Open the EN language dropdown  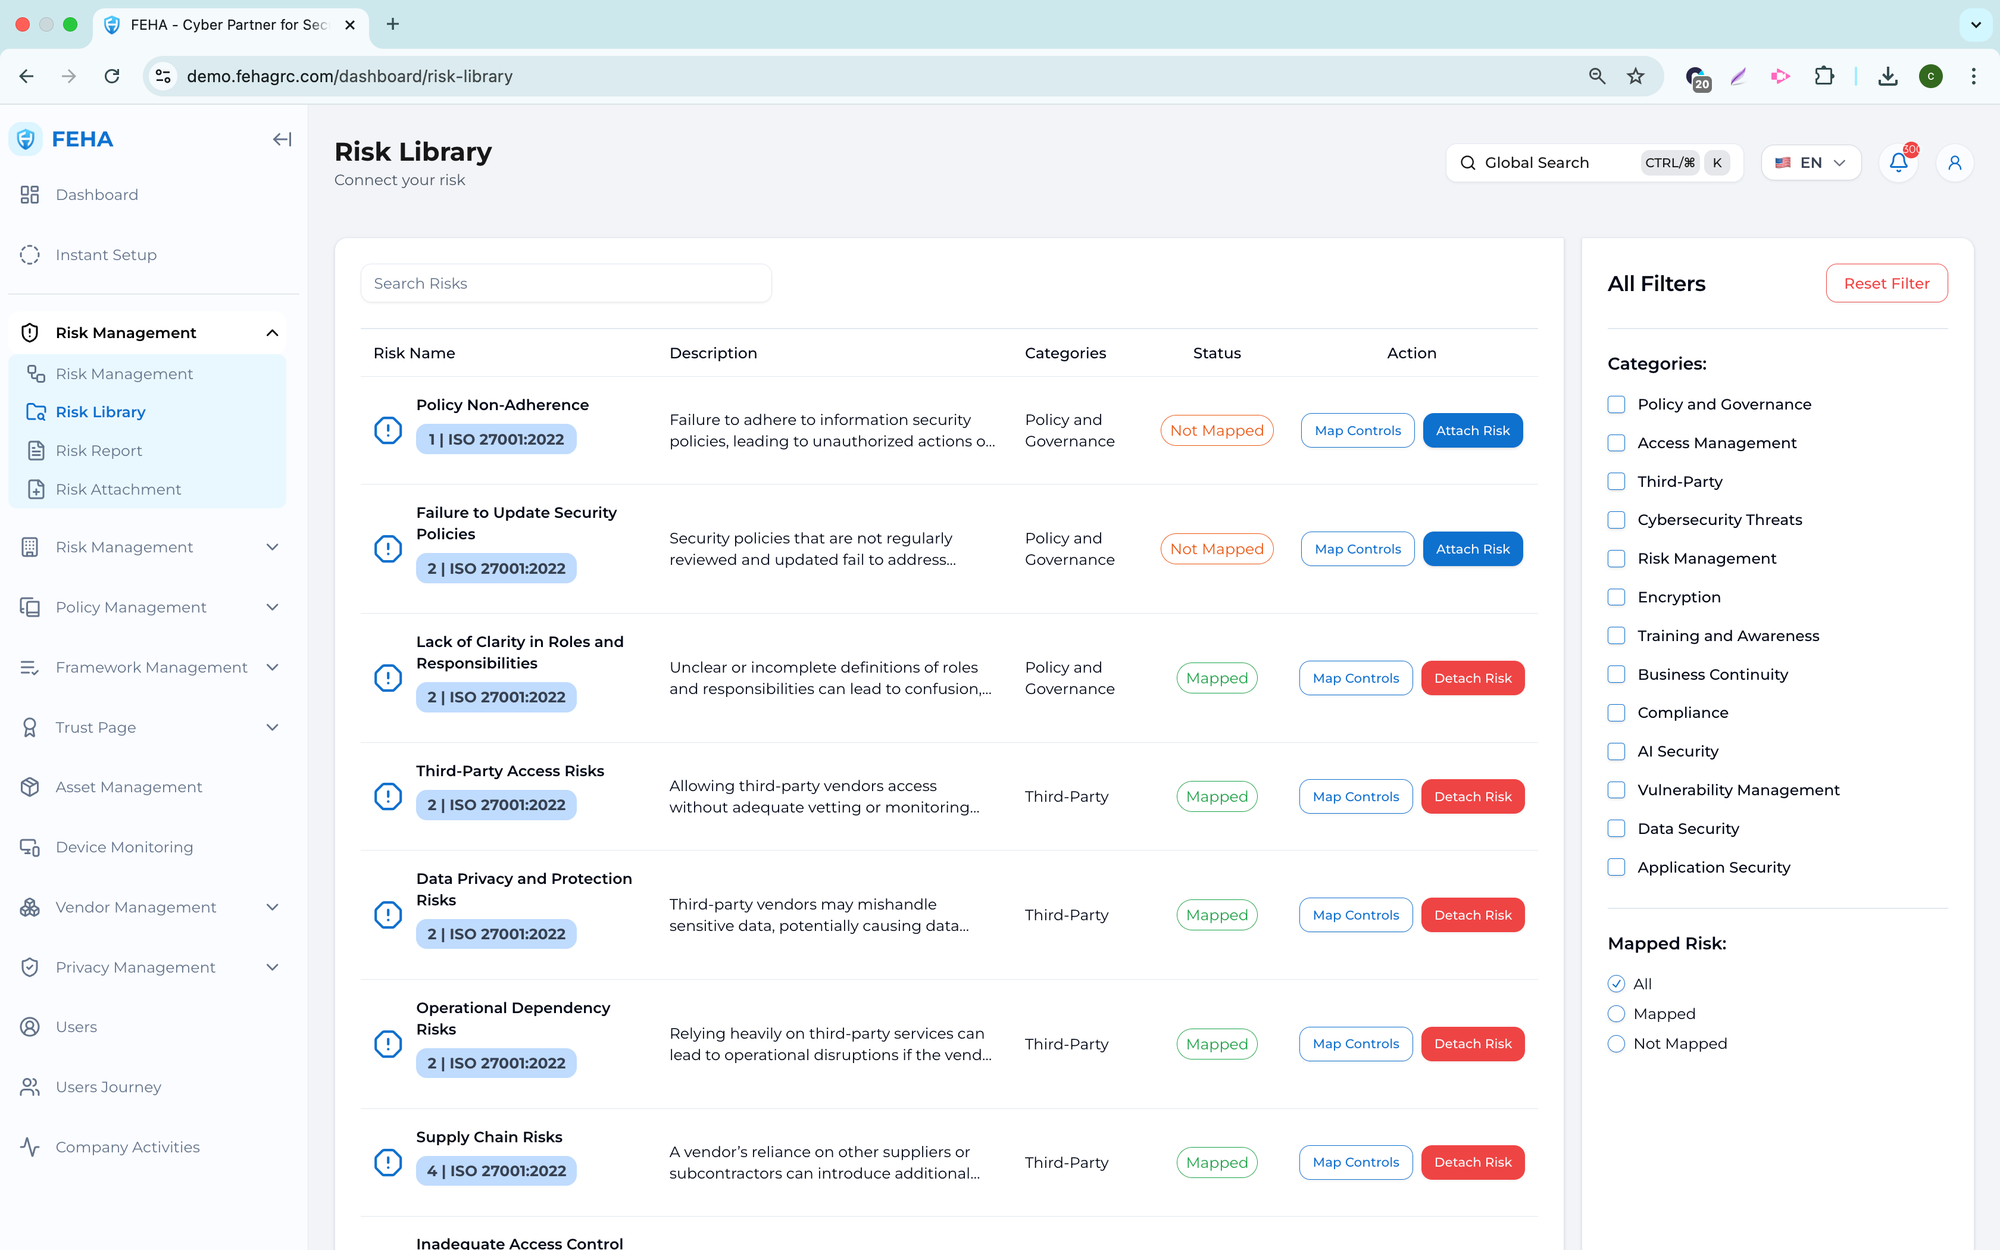pos(1810,163)
